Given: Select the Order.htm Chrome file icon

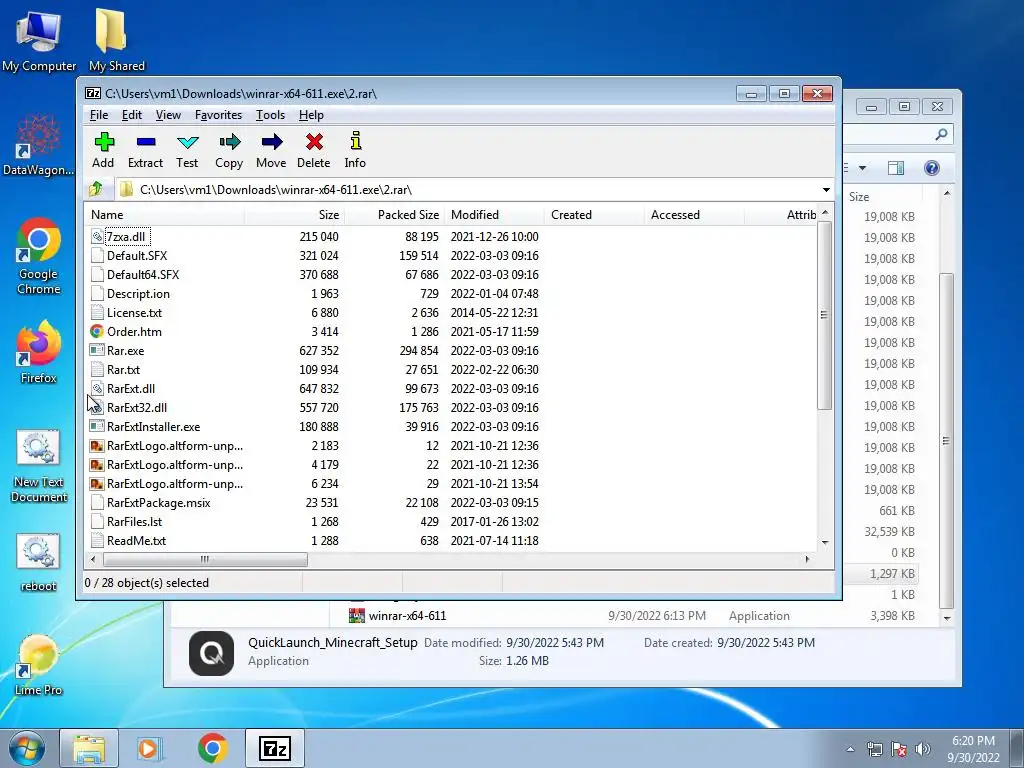Looking at the screenshot, I should [97, 332].
